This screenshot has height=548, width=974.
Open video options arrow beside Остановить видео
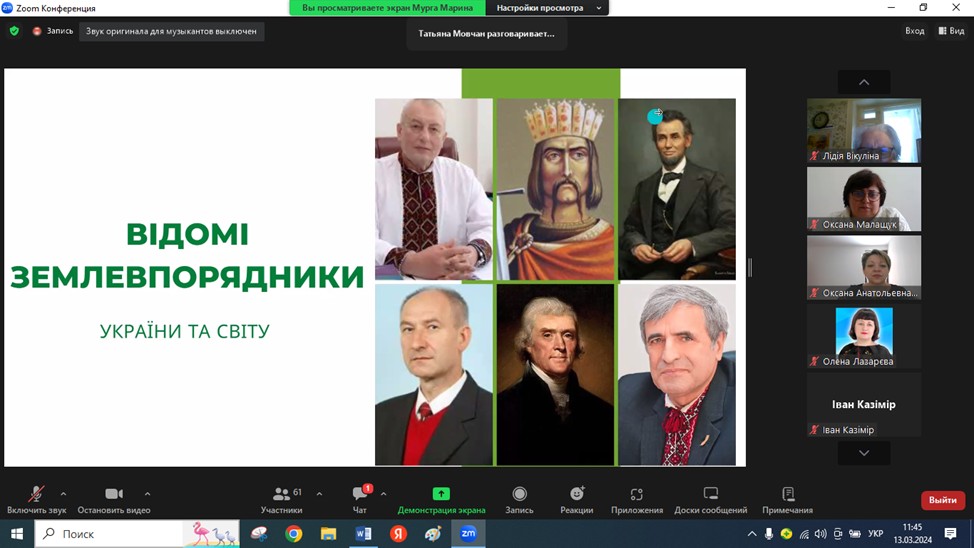pyautogui.click(x=147, y=494)
